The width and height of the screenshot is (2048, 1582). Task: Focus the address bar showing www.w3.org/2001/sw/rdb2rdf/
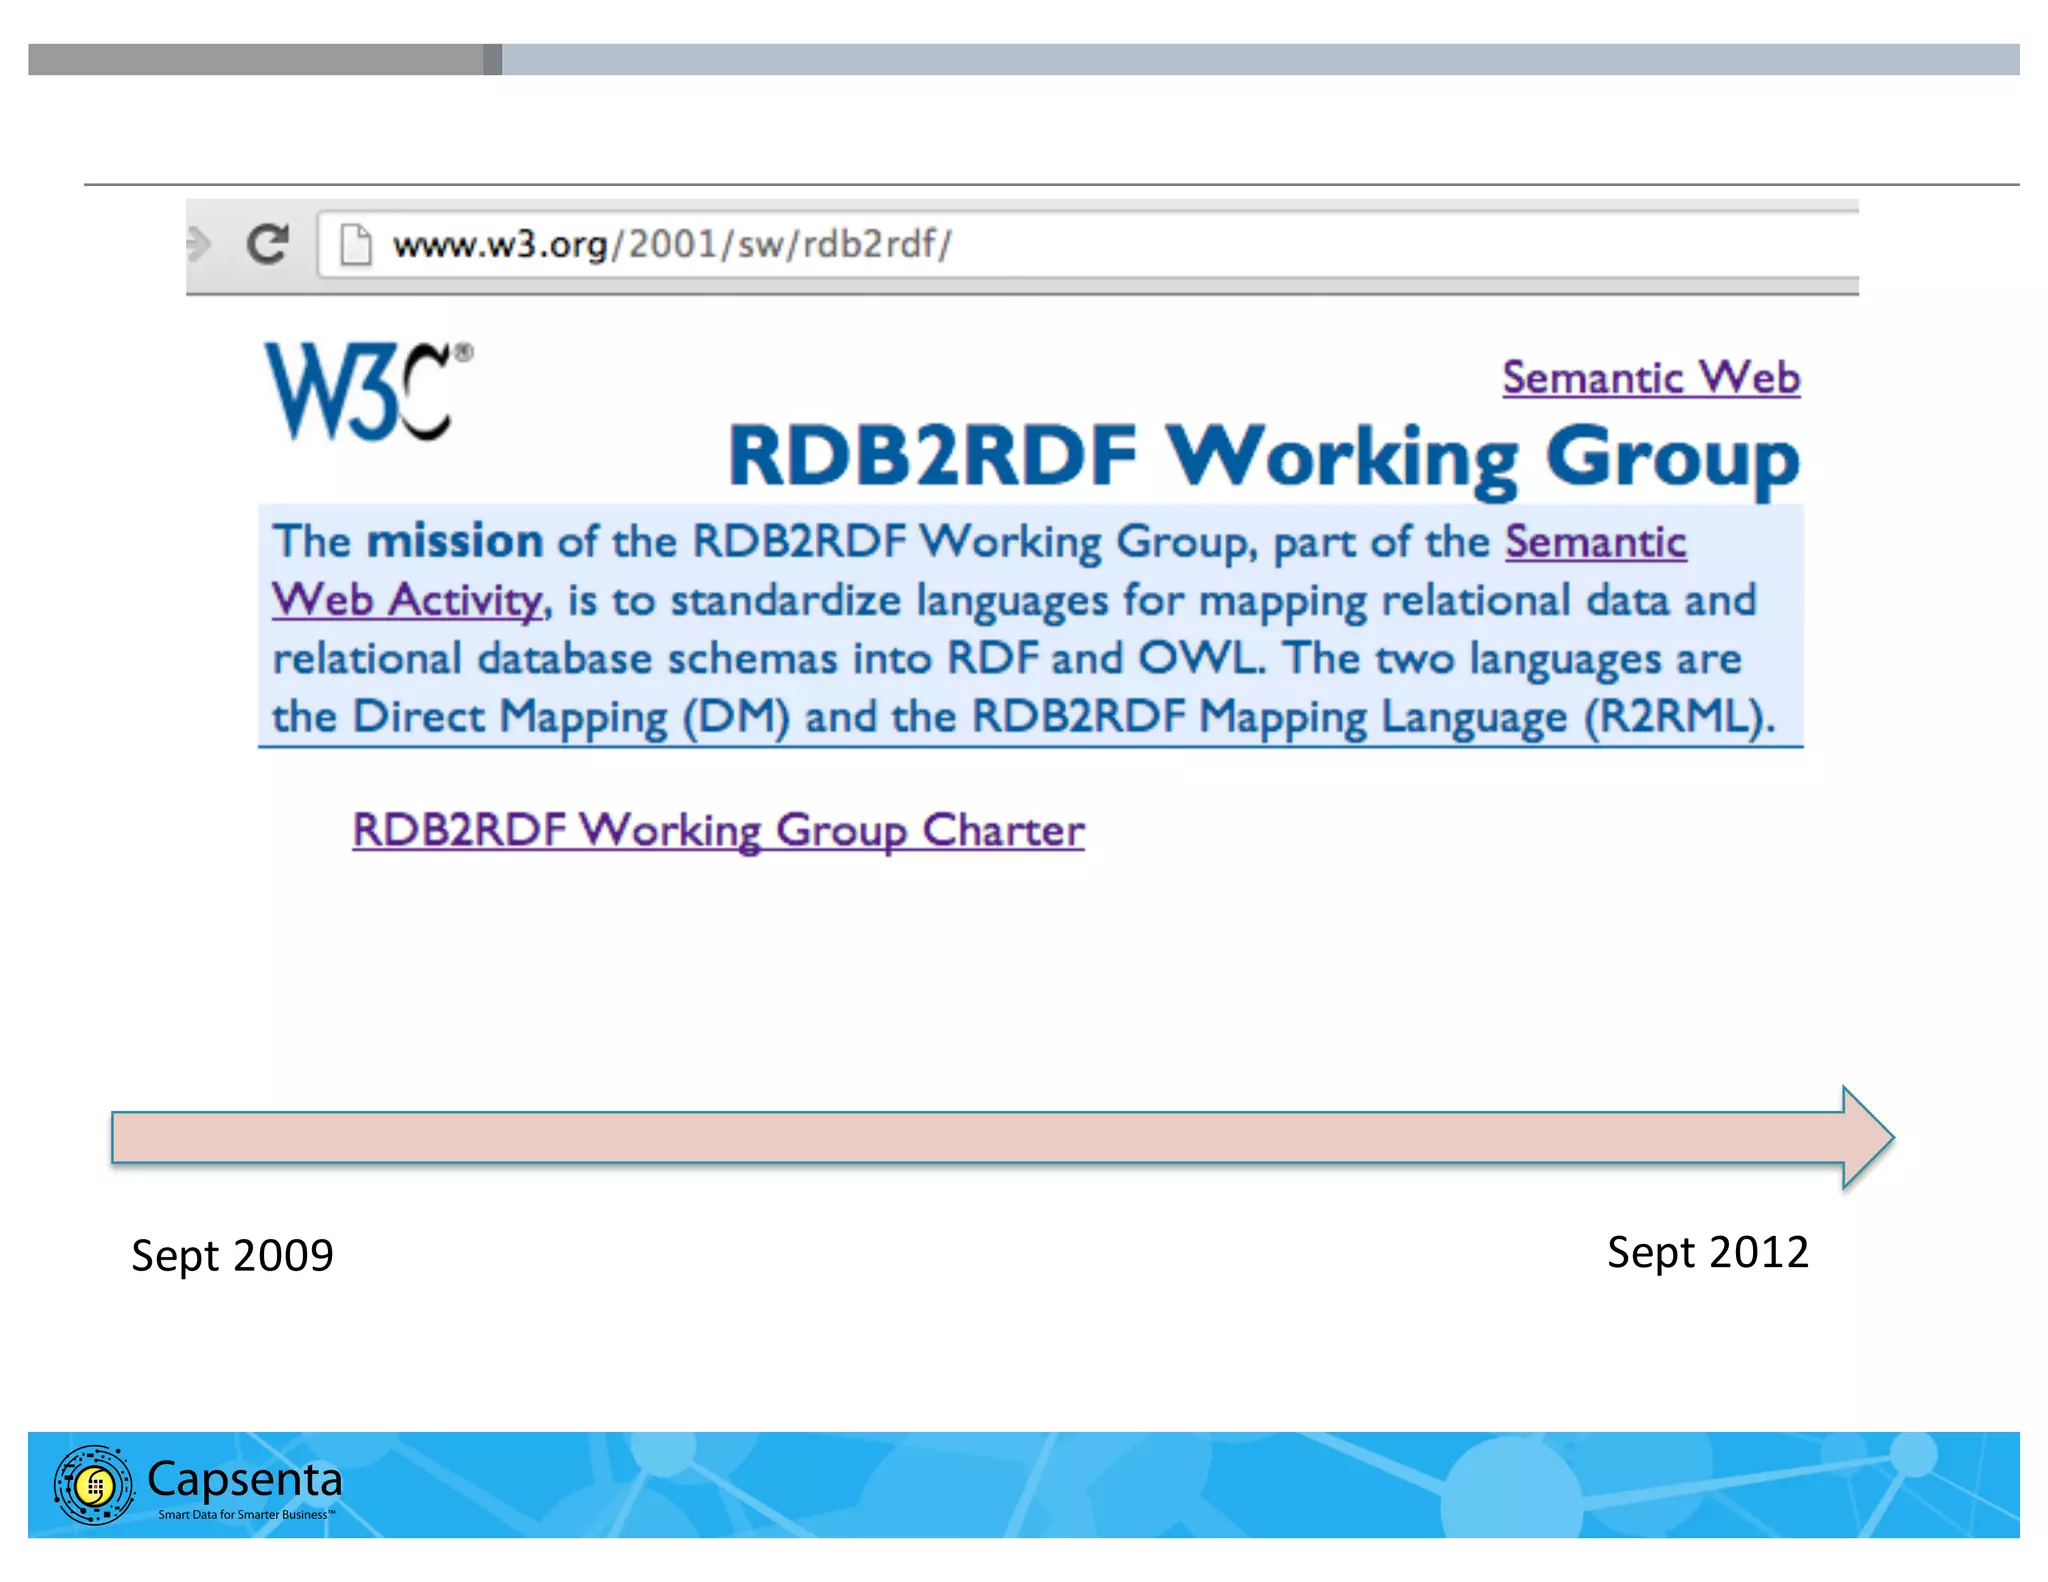pos(1088,244)
